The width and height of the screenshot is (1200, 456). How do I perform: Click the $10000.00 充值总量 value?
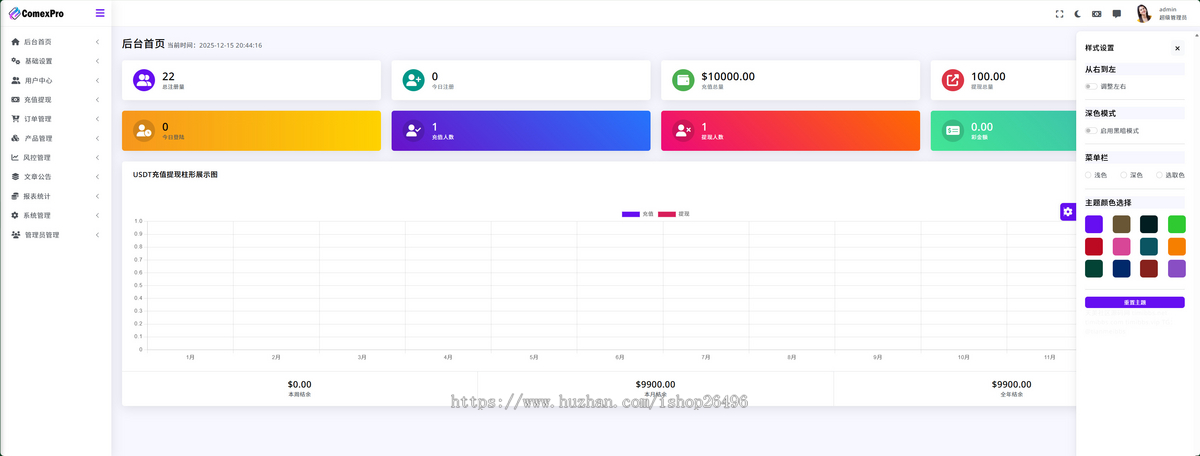728,76
